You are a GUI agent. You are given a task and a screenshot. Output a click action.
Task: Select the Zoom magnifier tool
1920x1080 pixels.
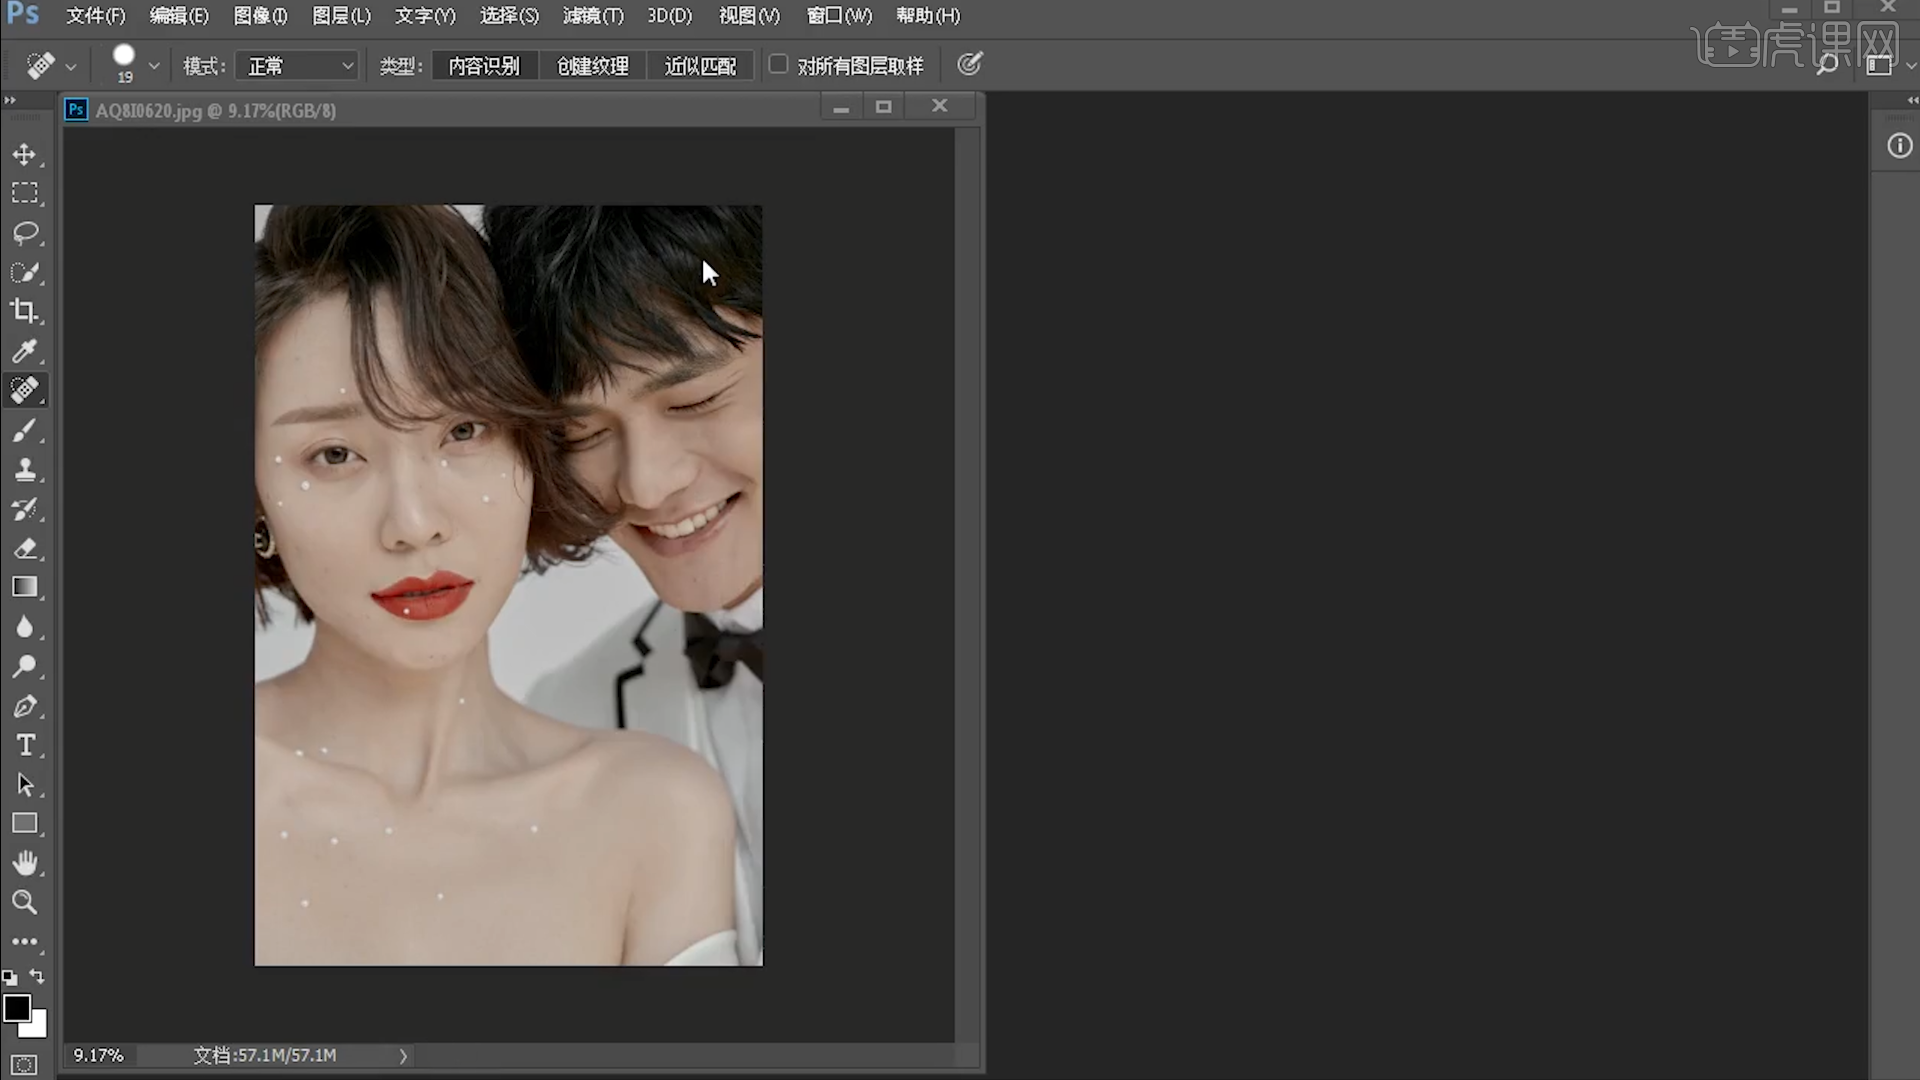[x=24, y=902]
